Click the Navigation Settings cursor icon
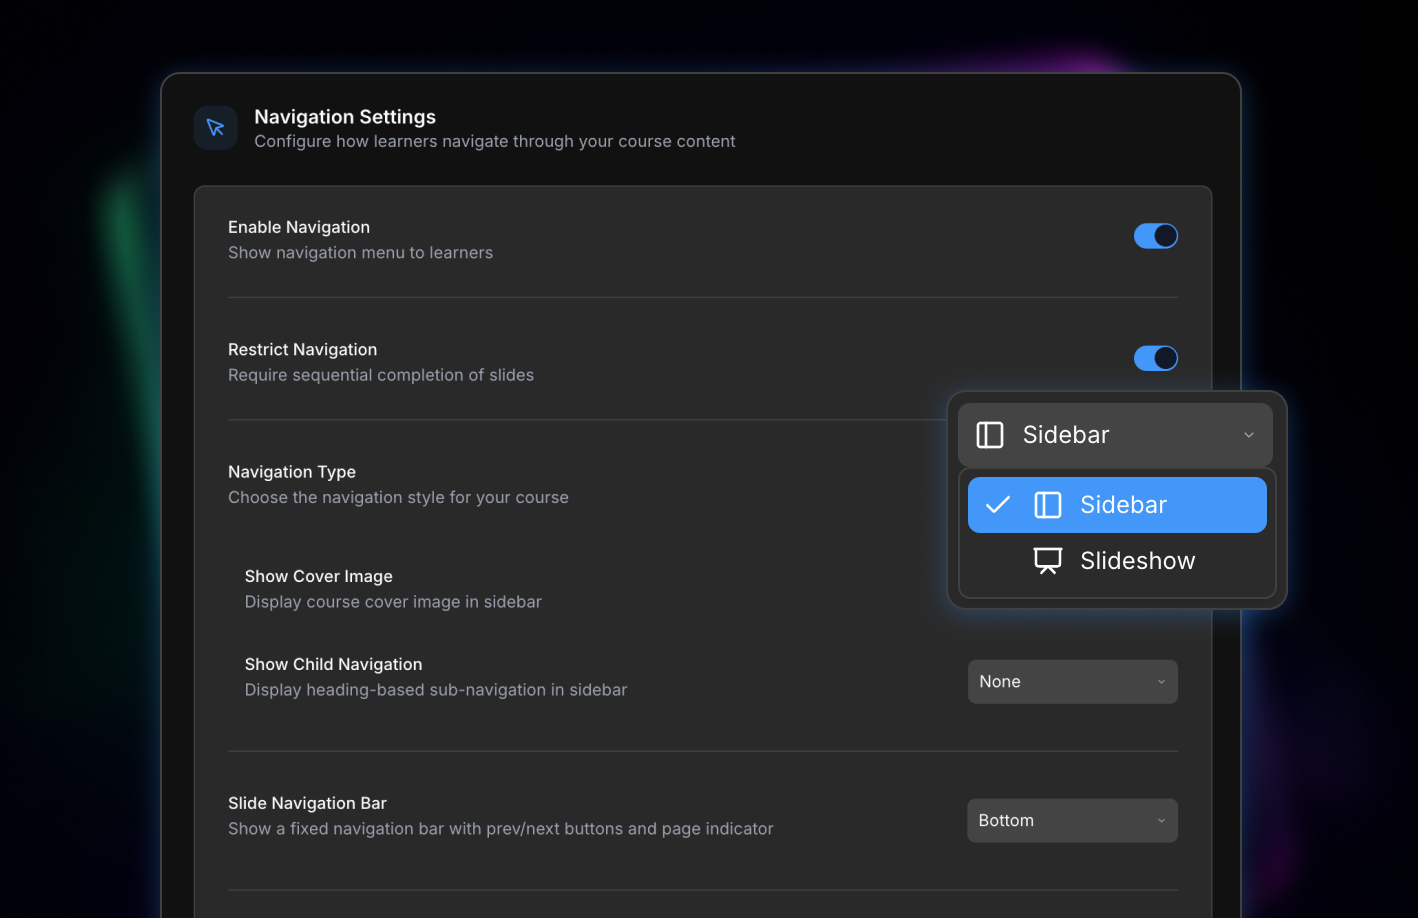This screenshot has height=918, width=1418. [x=215, y=128]
